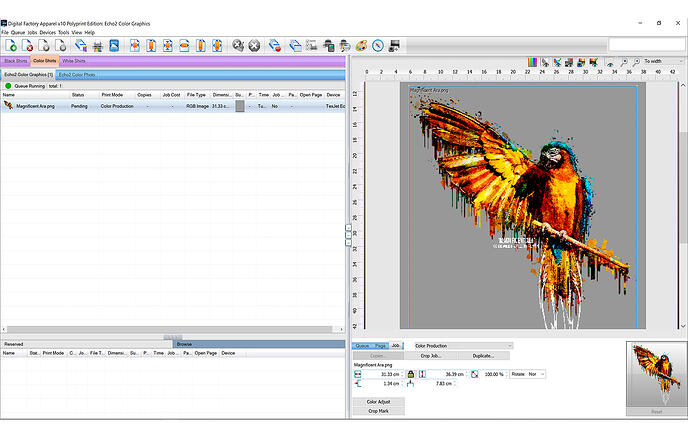Click the Reset button under thumbnail
This screenshot has height=442, width=688.
pos(656,412)
